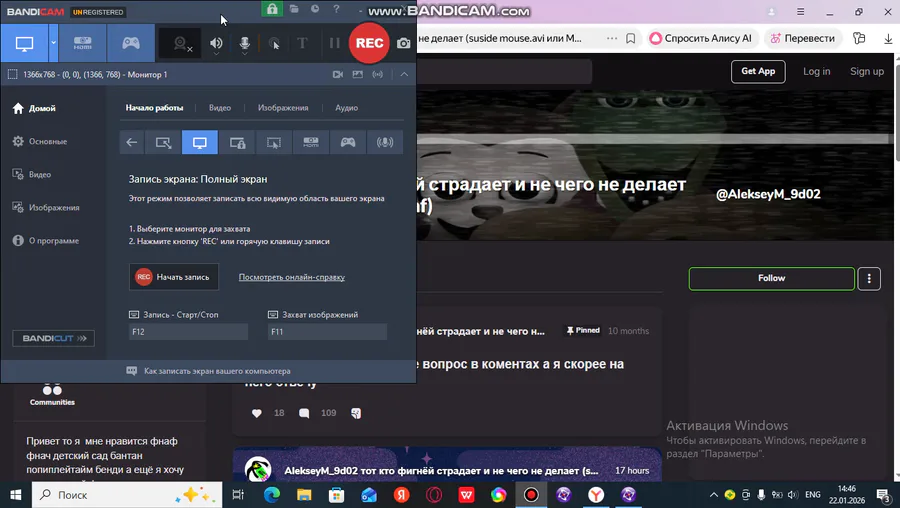Screen dimensions: 900x508
Task: Select fullscreen mode icon in mode row
Action: (x=200, y=142)
